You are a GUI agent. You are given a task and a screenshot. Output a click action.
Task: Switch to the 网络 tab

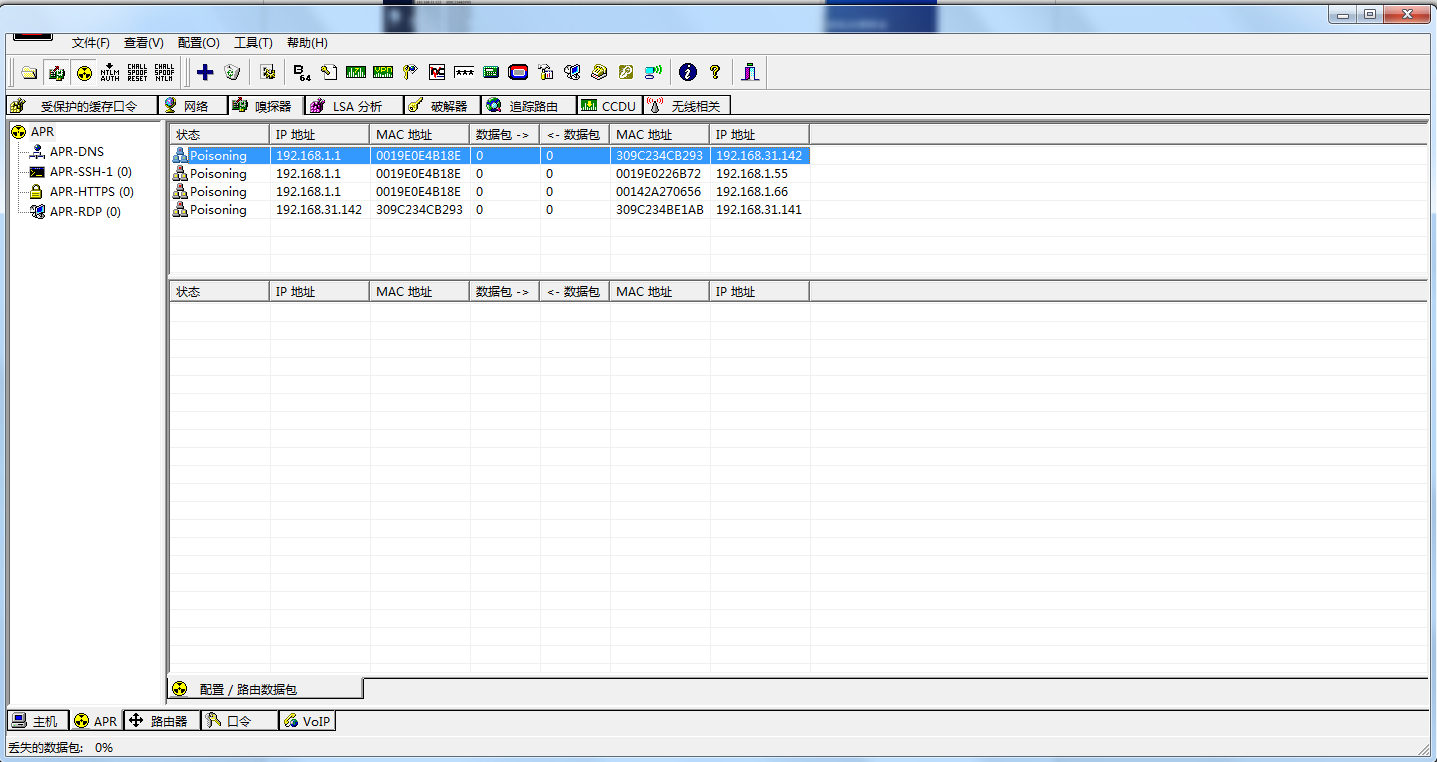pyautogui.click(x=193, y=106)
